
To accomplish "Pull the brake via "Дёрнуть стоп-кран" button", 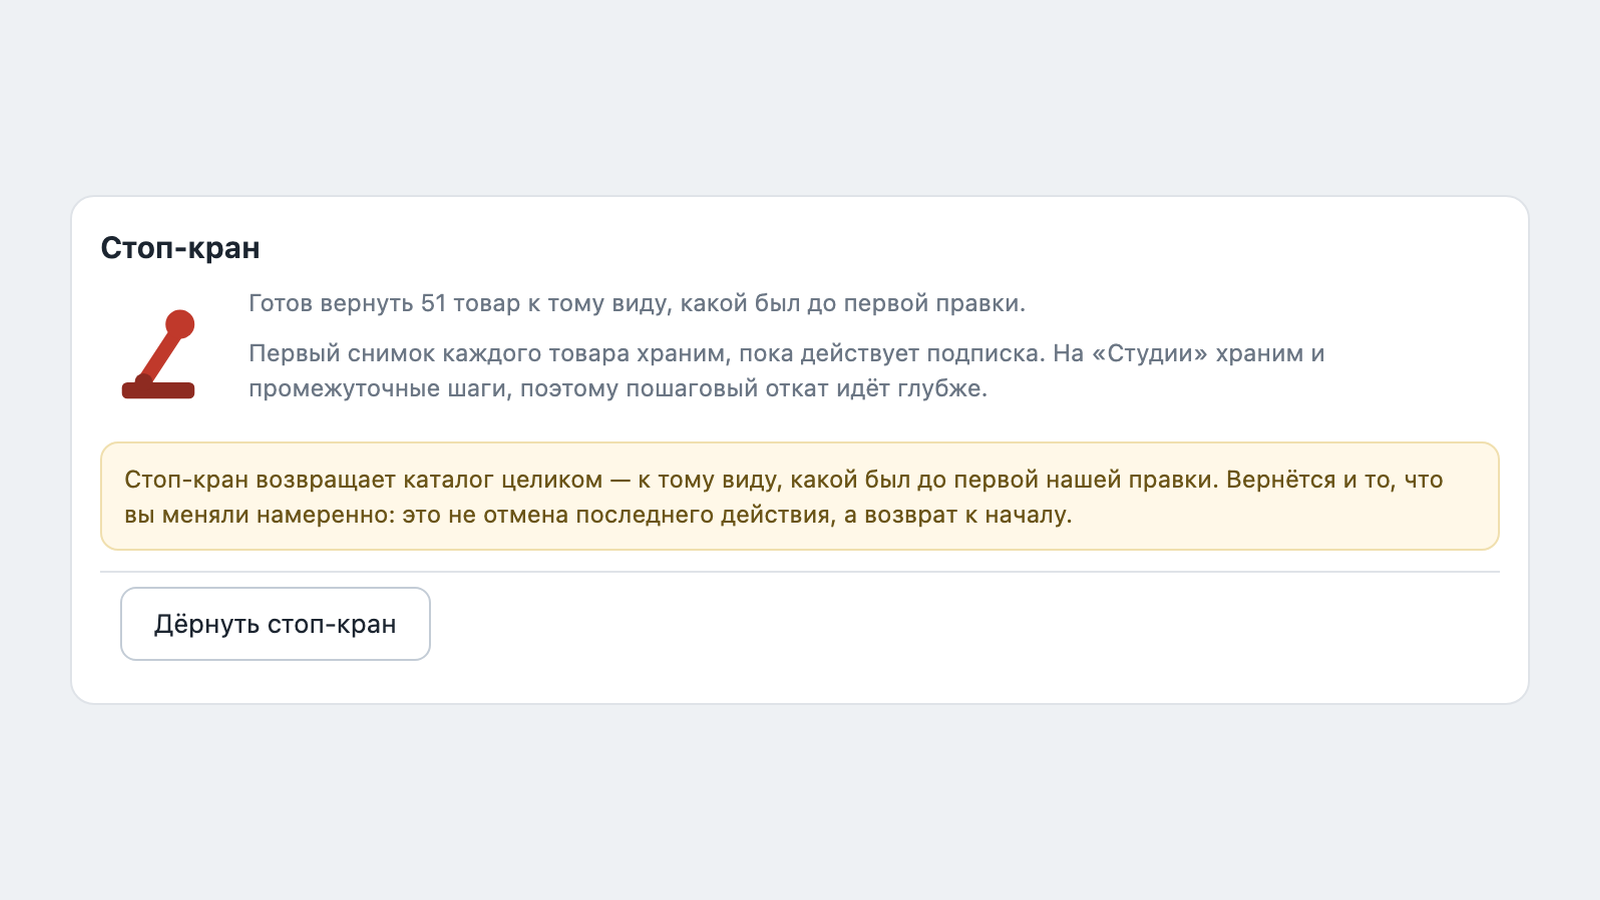I will [x=275, y=624].
